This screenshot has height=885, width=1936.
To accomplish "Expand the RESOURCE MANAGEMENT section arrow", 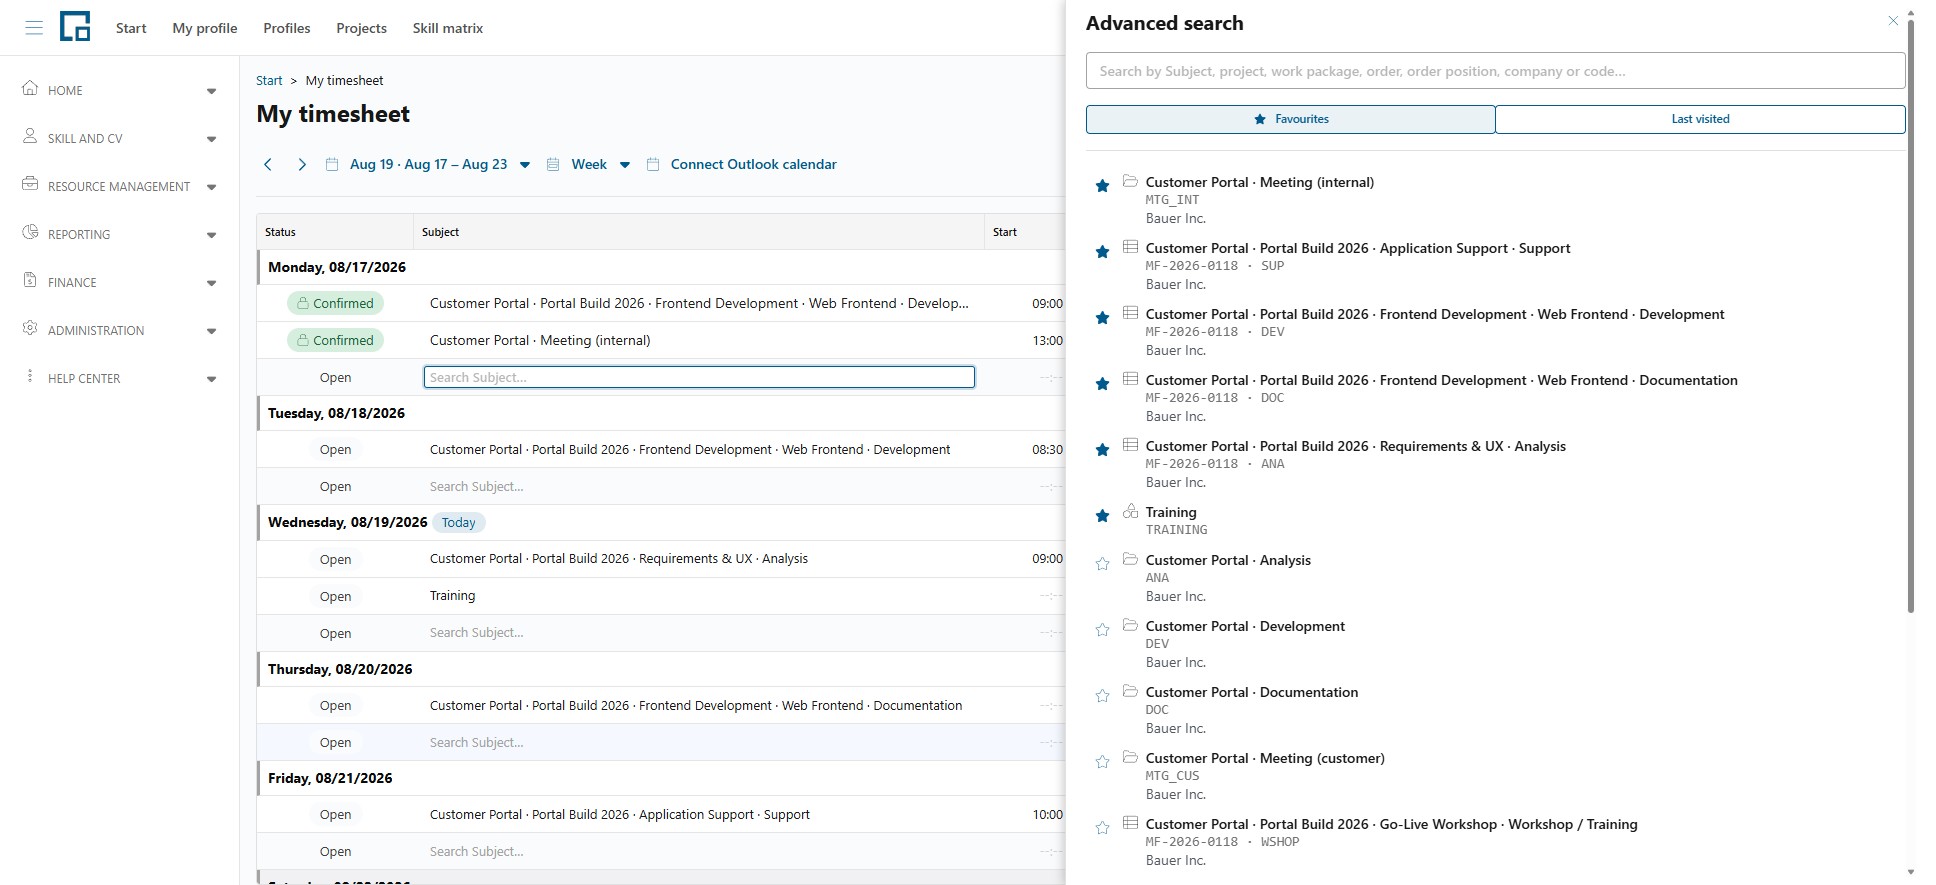I will pyautogui.click(x=211, y=187).
